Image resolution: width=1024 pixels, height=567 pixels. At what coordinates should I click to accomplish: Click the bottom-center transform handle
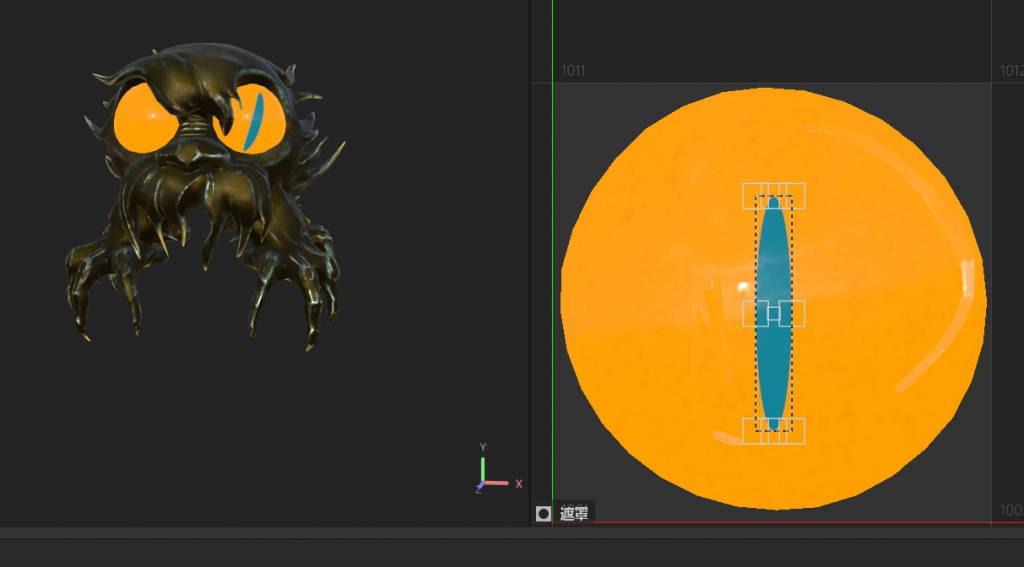774,431
